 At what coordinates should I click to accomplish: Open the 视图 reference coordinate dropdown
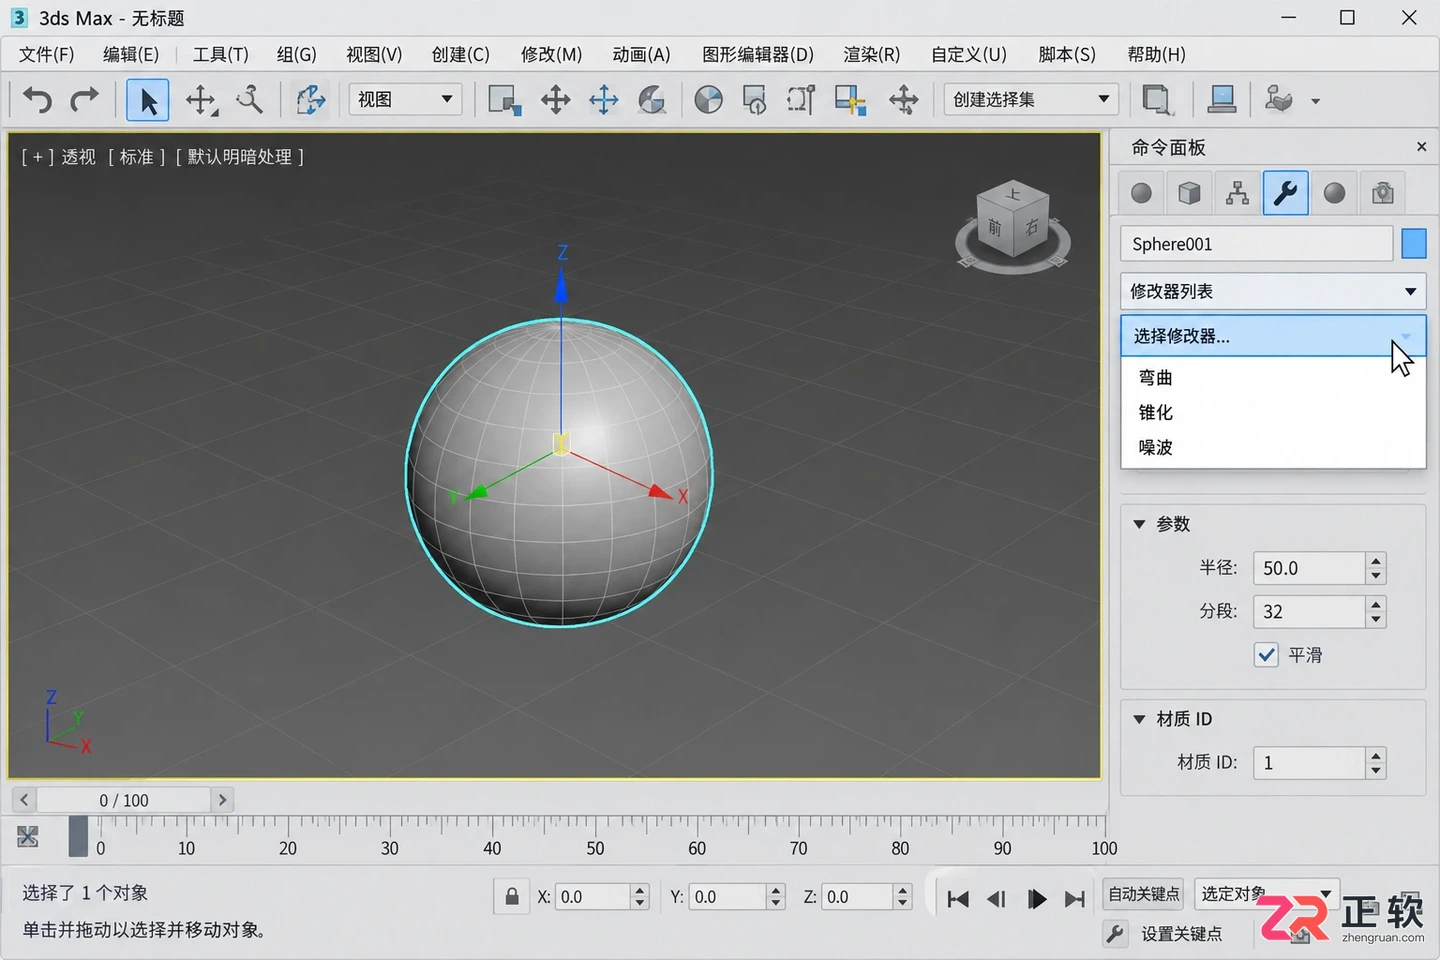pos(405,99)
